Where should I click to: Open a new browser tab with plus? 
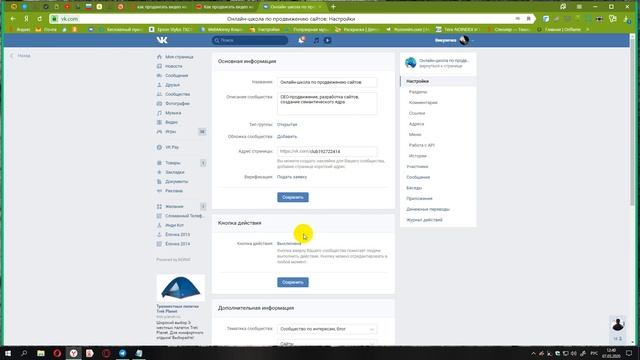coord(333,7)
